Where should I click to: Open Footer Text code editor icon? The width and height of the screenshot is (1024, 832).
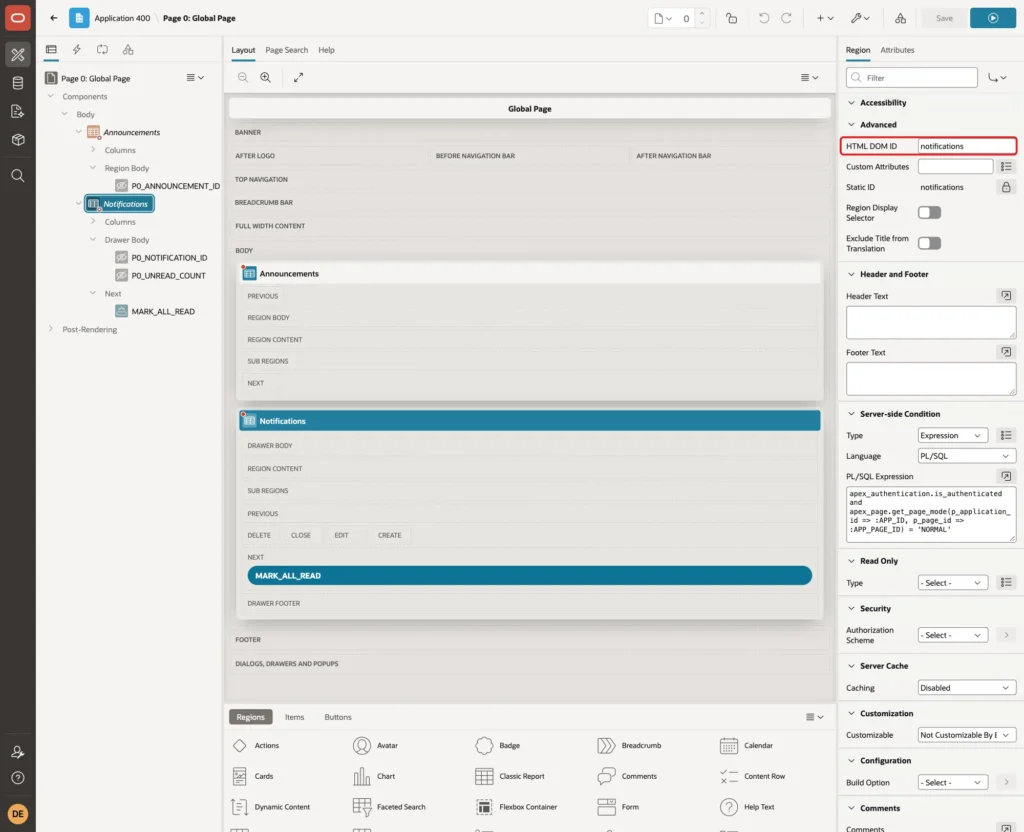[x=1006, y=352]
